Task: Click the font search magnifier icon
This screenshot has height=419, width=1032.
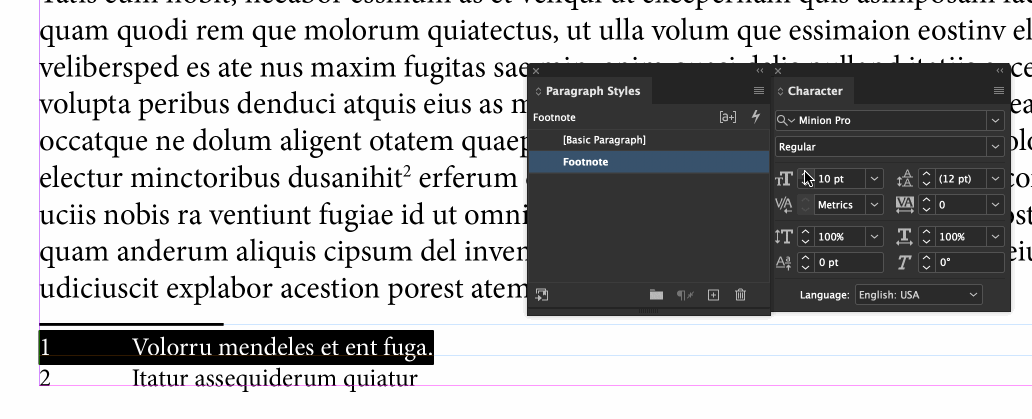Action: pos(786,120)
